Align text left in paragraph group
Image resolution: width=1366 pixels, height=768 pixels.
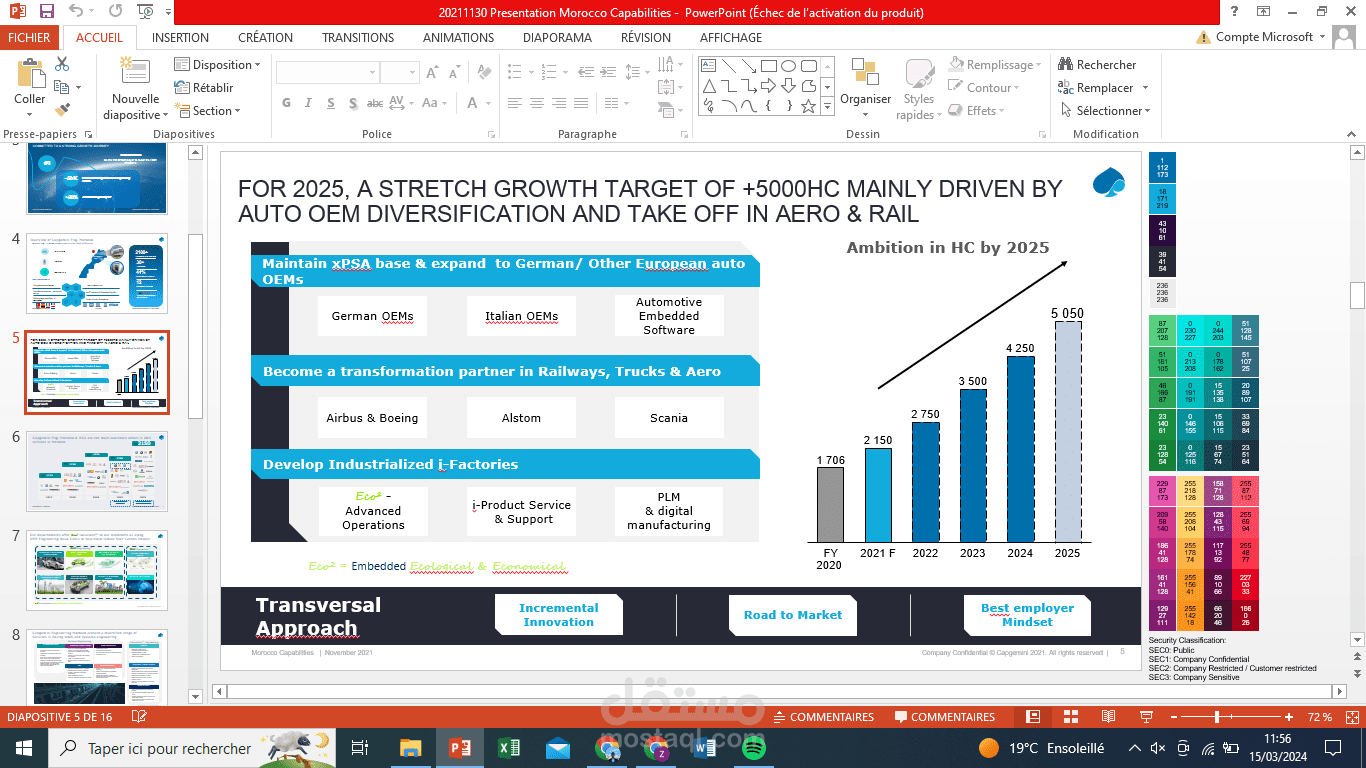pyautogui.click(x=513, y=103)
